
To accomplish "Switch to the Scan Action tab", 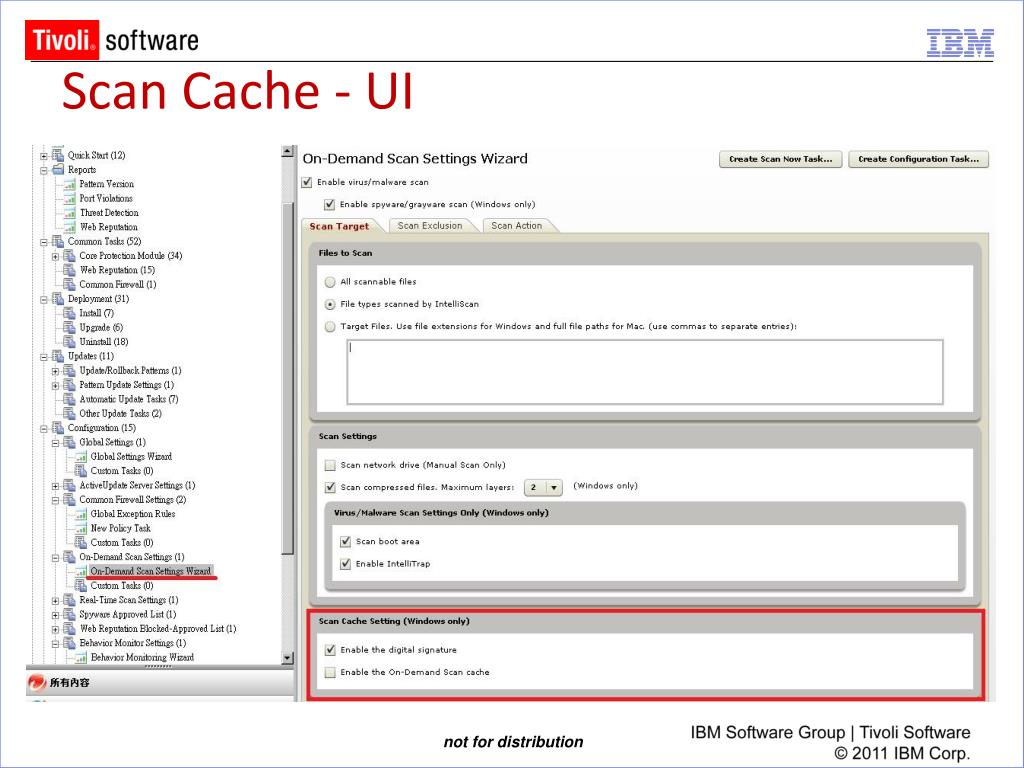I will 517,225.
